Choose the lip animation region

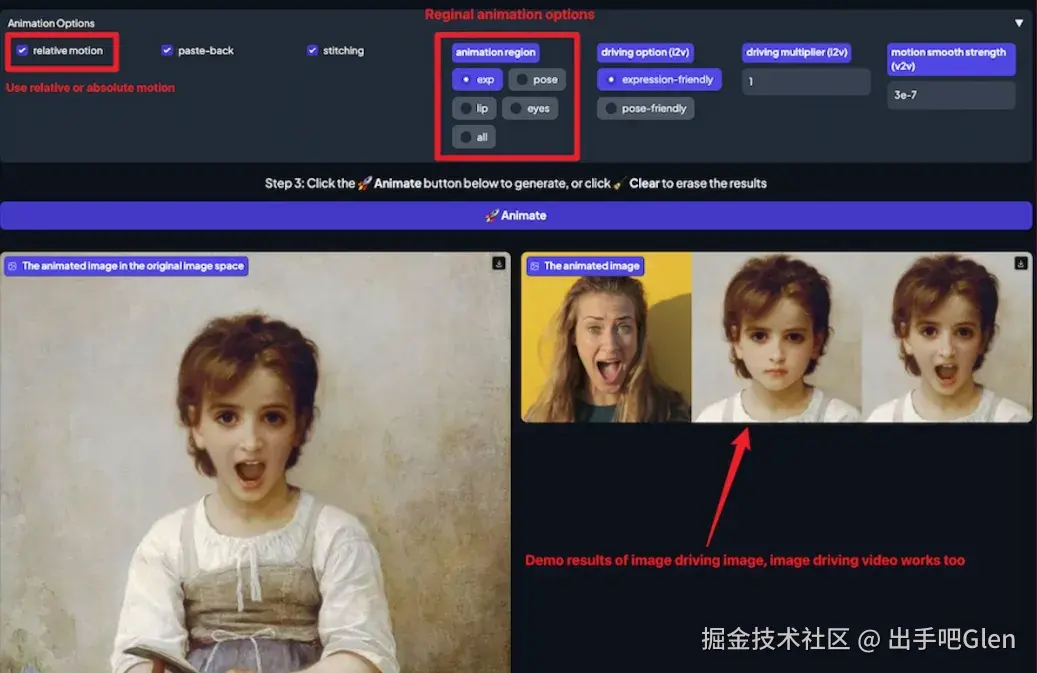474,108
